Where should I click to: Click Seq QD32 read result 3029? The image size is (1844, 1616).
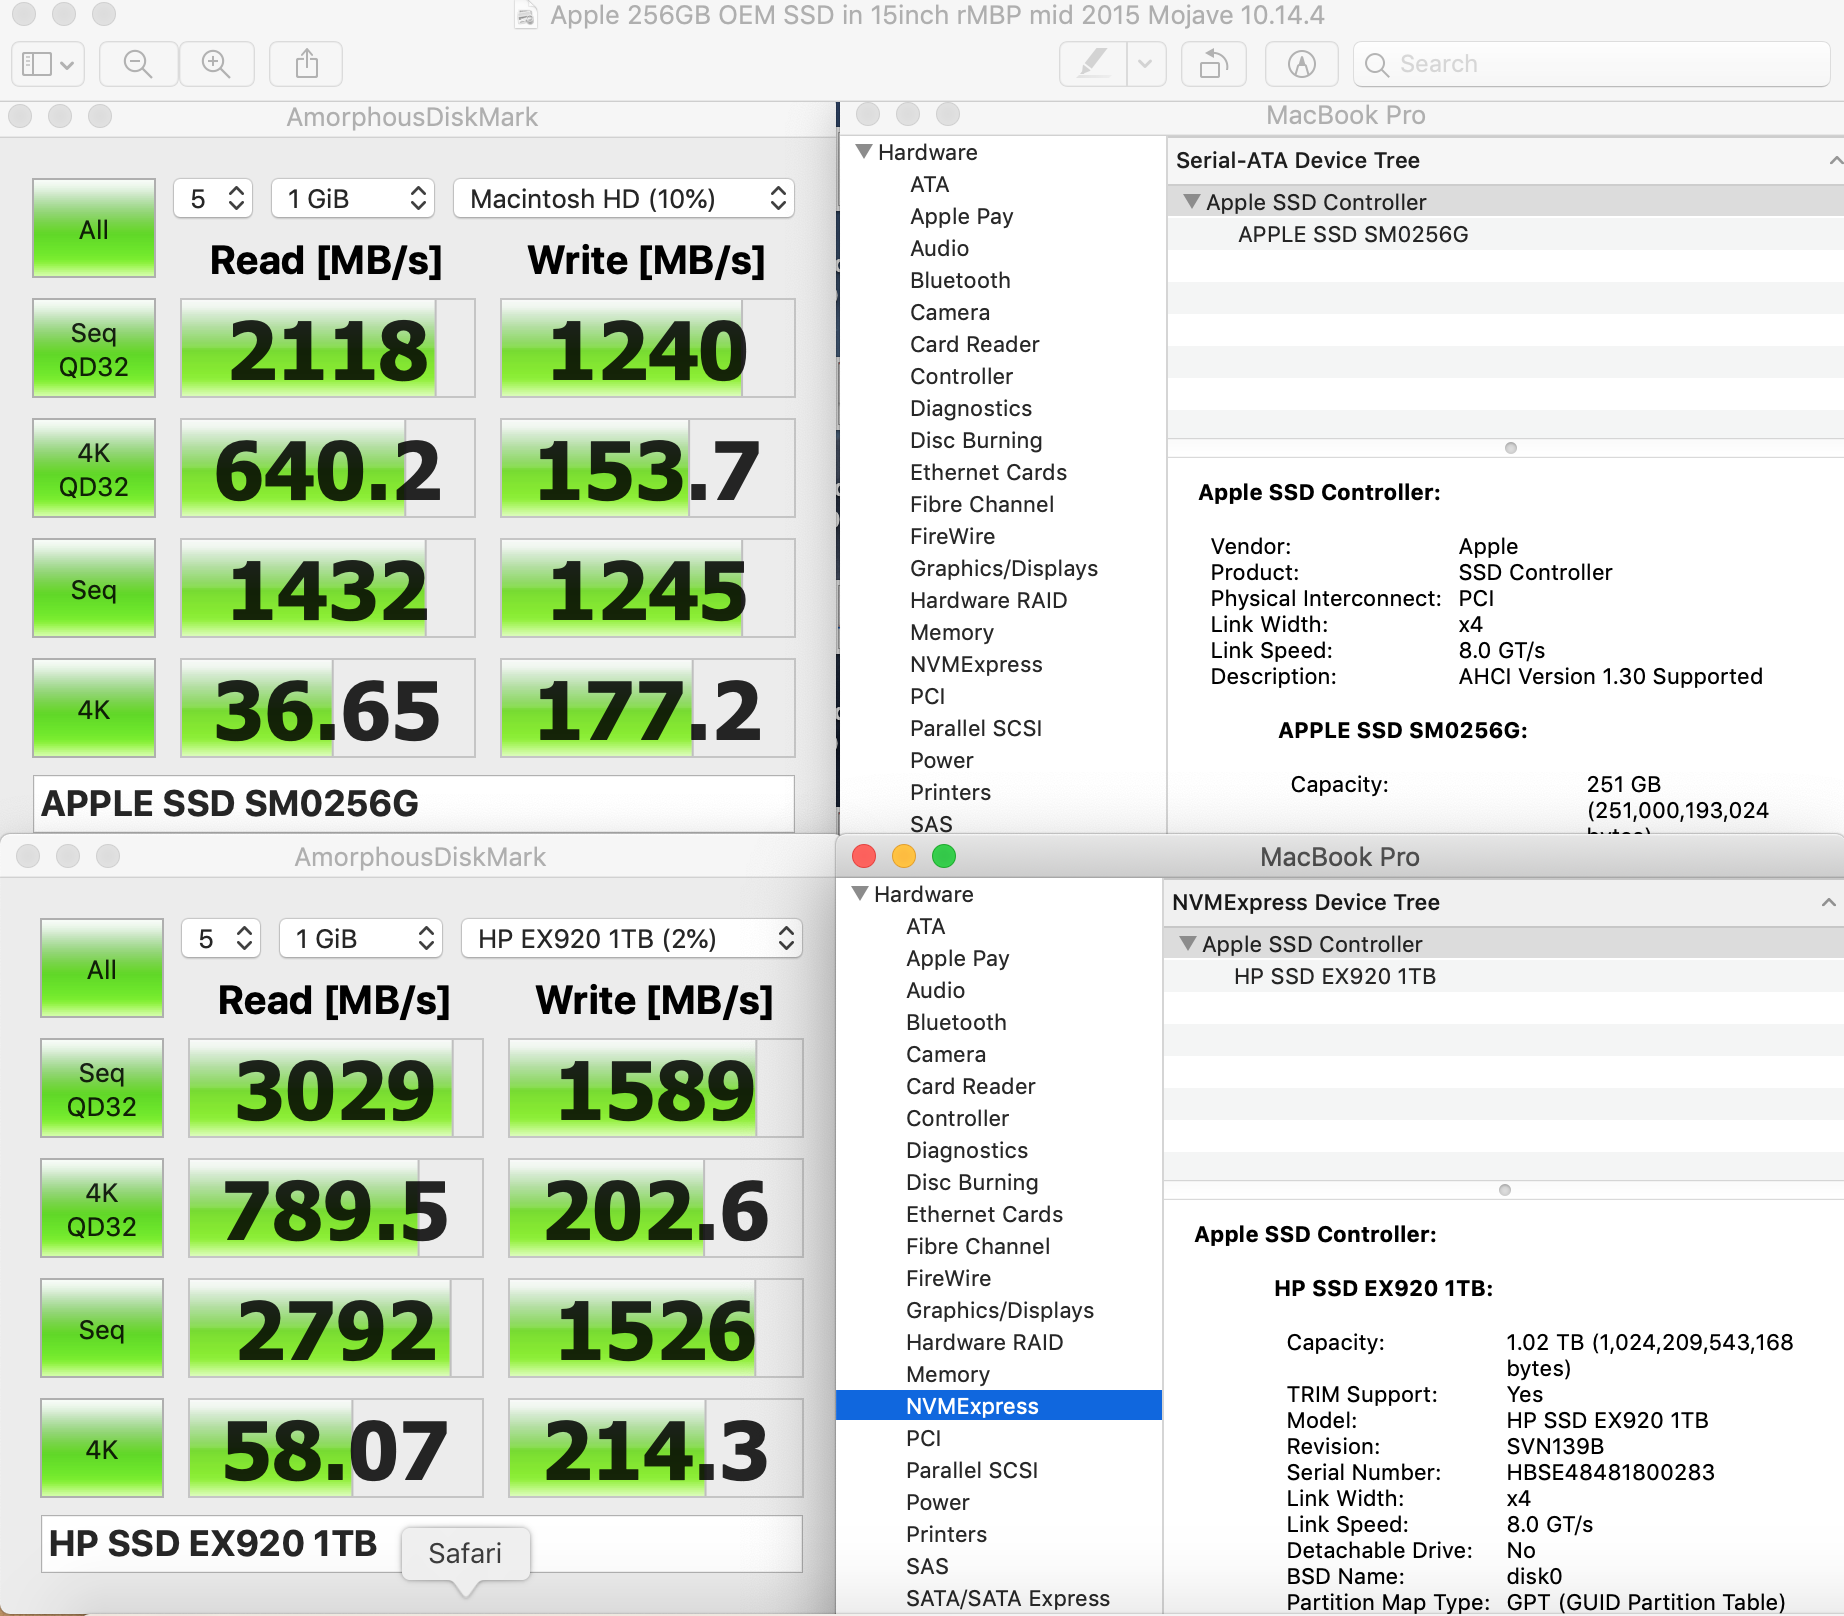tap(335, 1088)
